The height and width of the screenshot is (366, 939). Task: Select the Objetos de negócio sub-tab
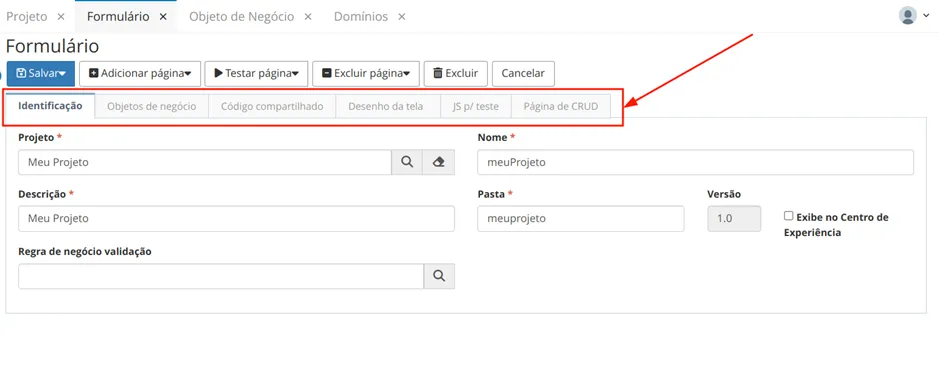coord(152,107)
